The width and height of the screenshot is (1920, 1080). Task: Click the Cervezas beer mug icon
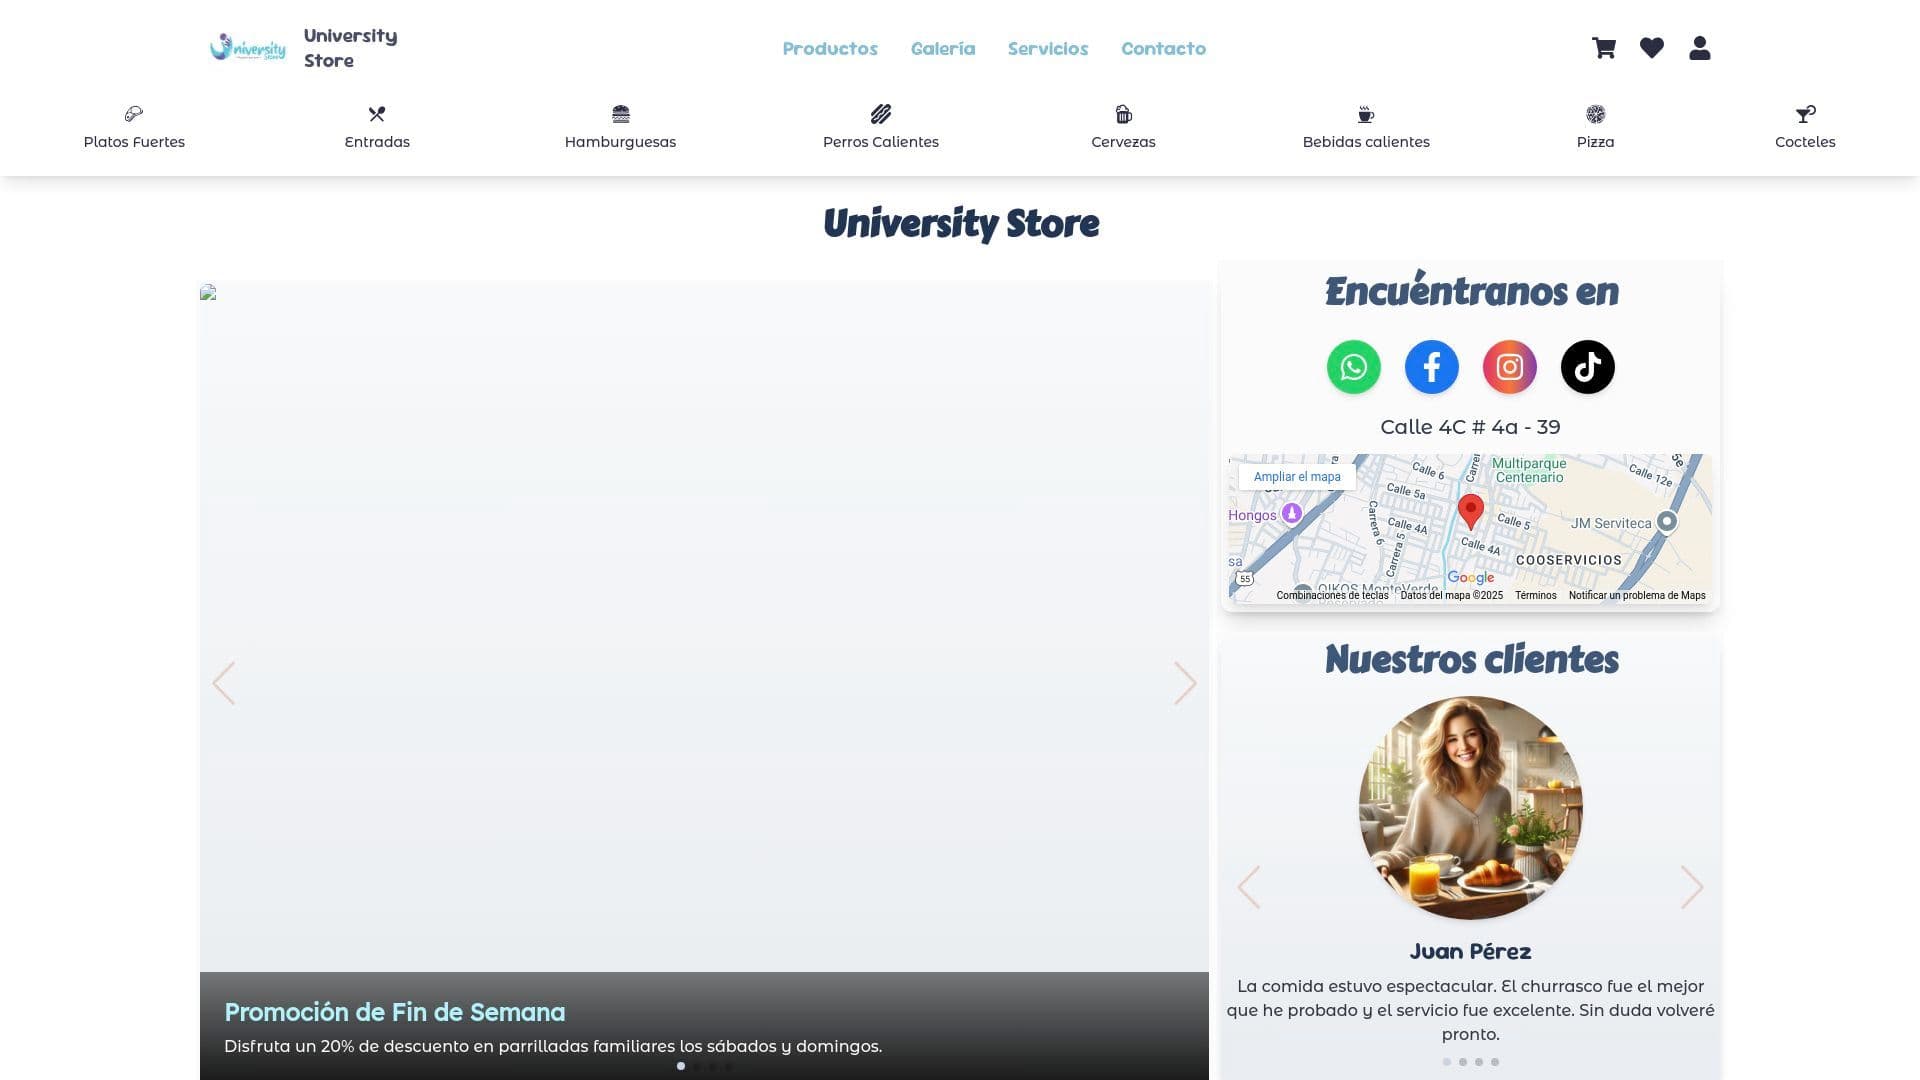pyautogui.click(x=1124, y=114)
